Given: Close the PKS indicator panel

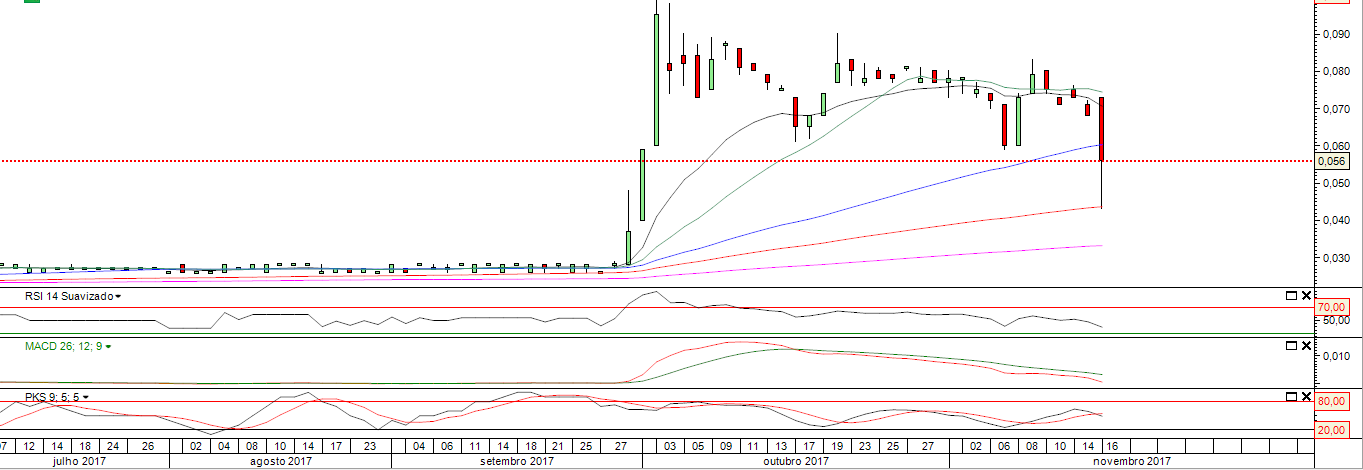Looking at the screenshot, I should (x=1306, y=396).
